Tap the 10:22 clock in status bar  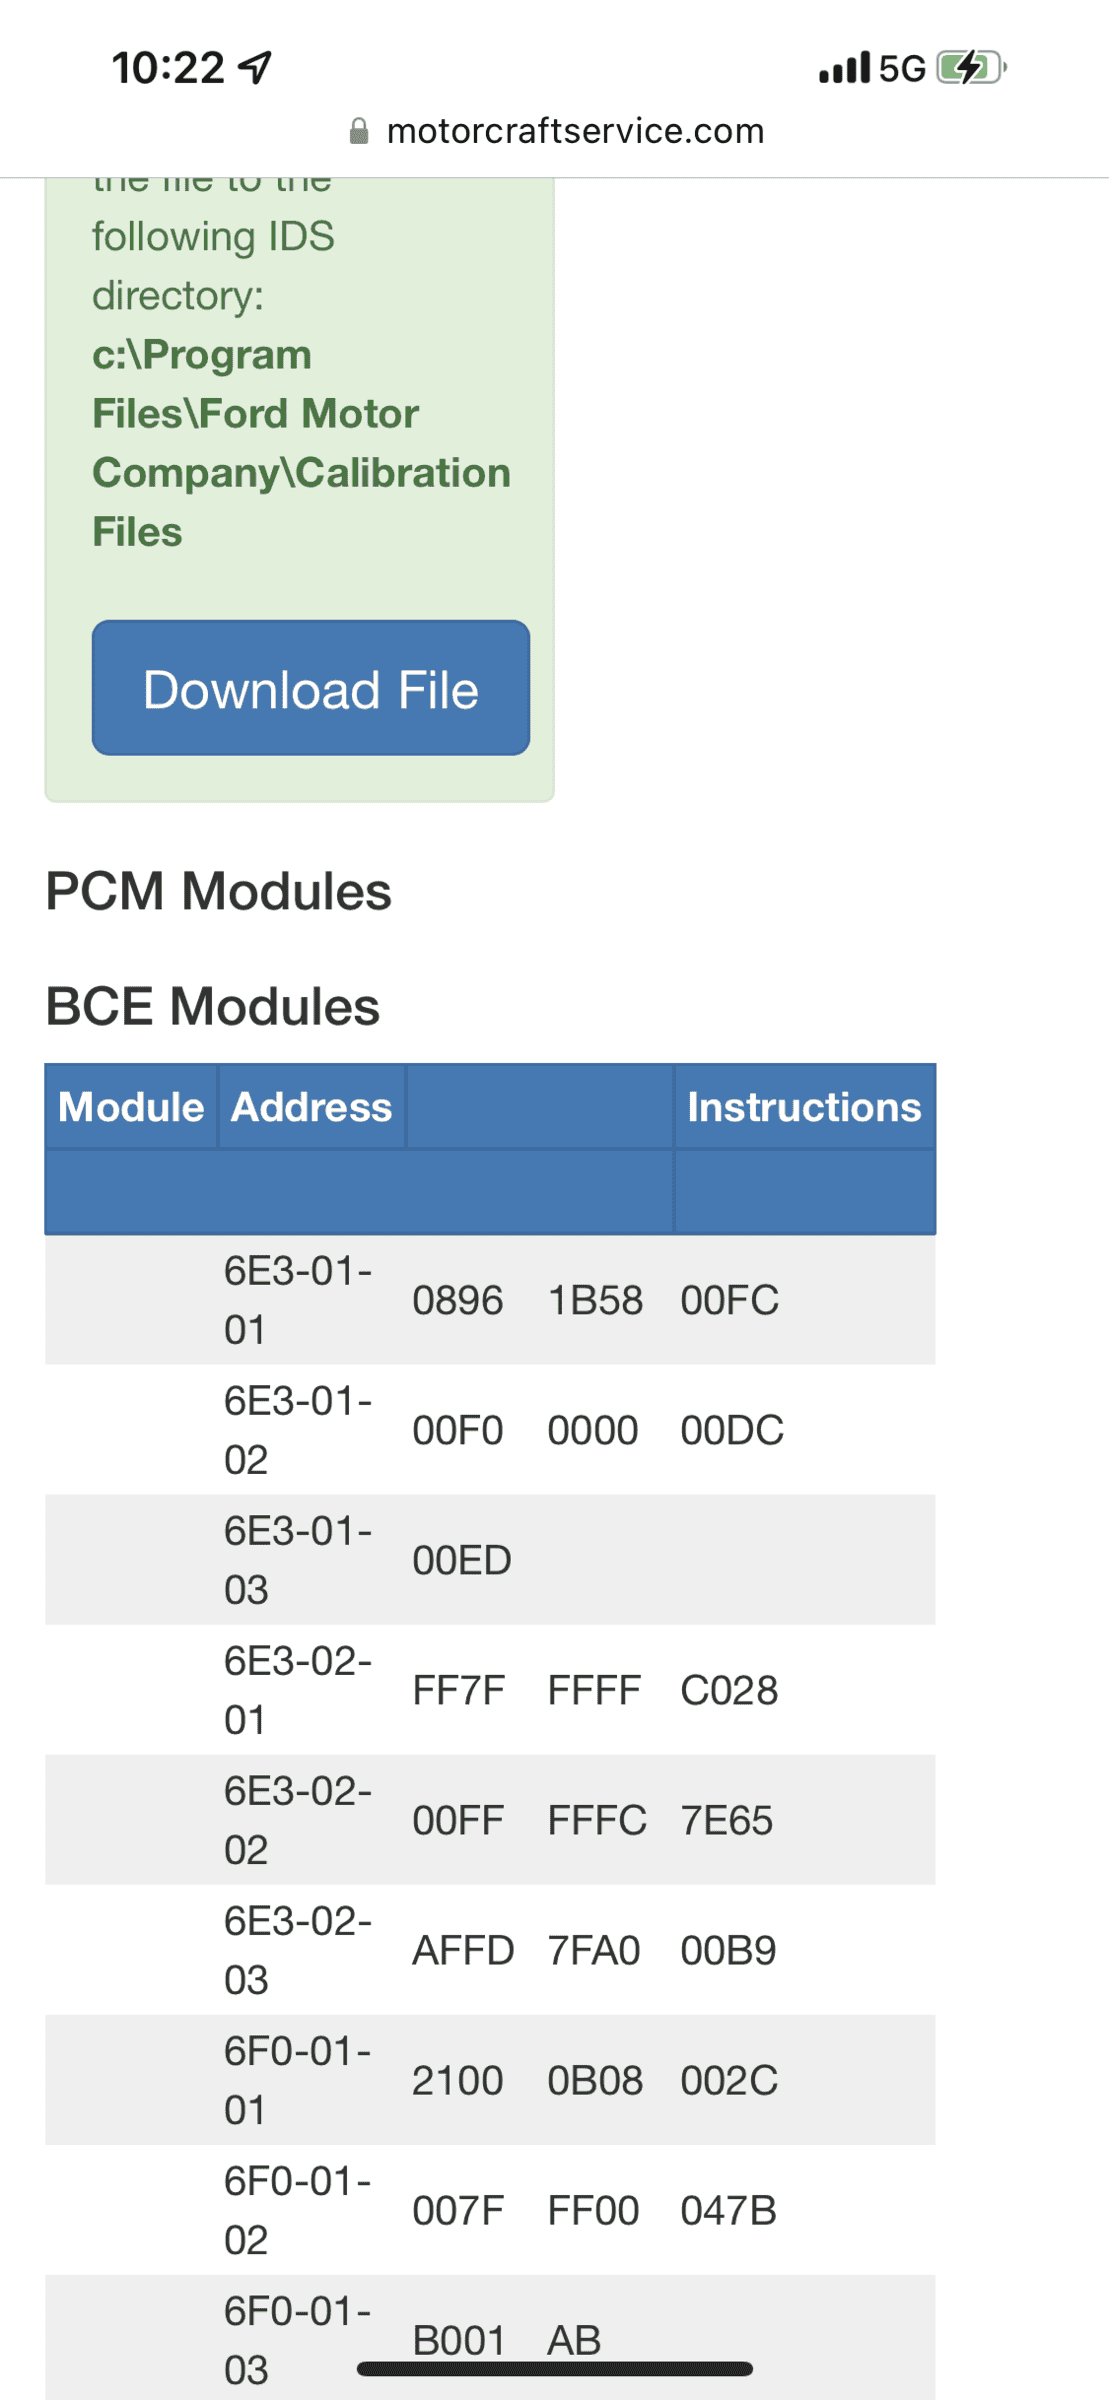pos(168,68)
